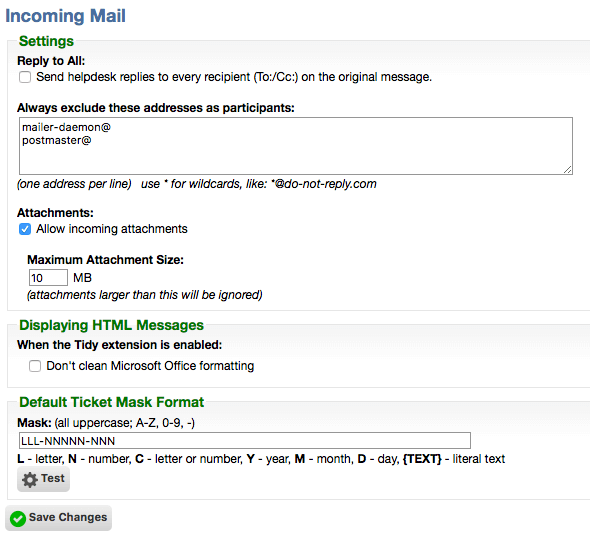The image size is (590, 538).
Task: Enable the Reply to All checkbox
Action: click(25, 77)
